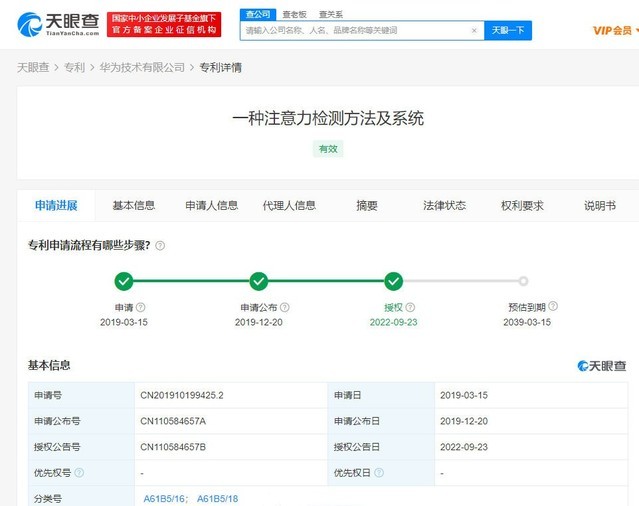639x506 pixels.
Task: Click the red 官方备案企业征信机构 banner
Action: point(164,24)
